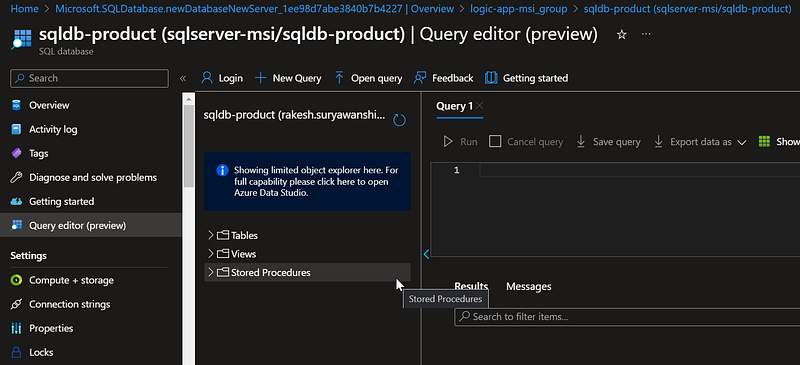Click the Run button label
The height and width of the screenshot is (365, 800).
pyautogui.click(x=469, y=142)
